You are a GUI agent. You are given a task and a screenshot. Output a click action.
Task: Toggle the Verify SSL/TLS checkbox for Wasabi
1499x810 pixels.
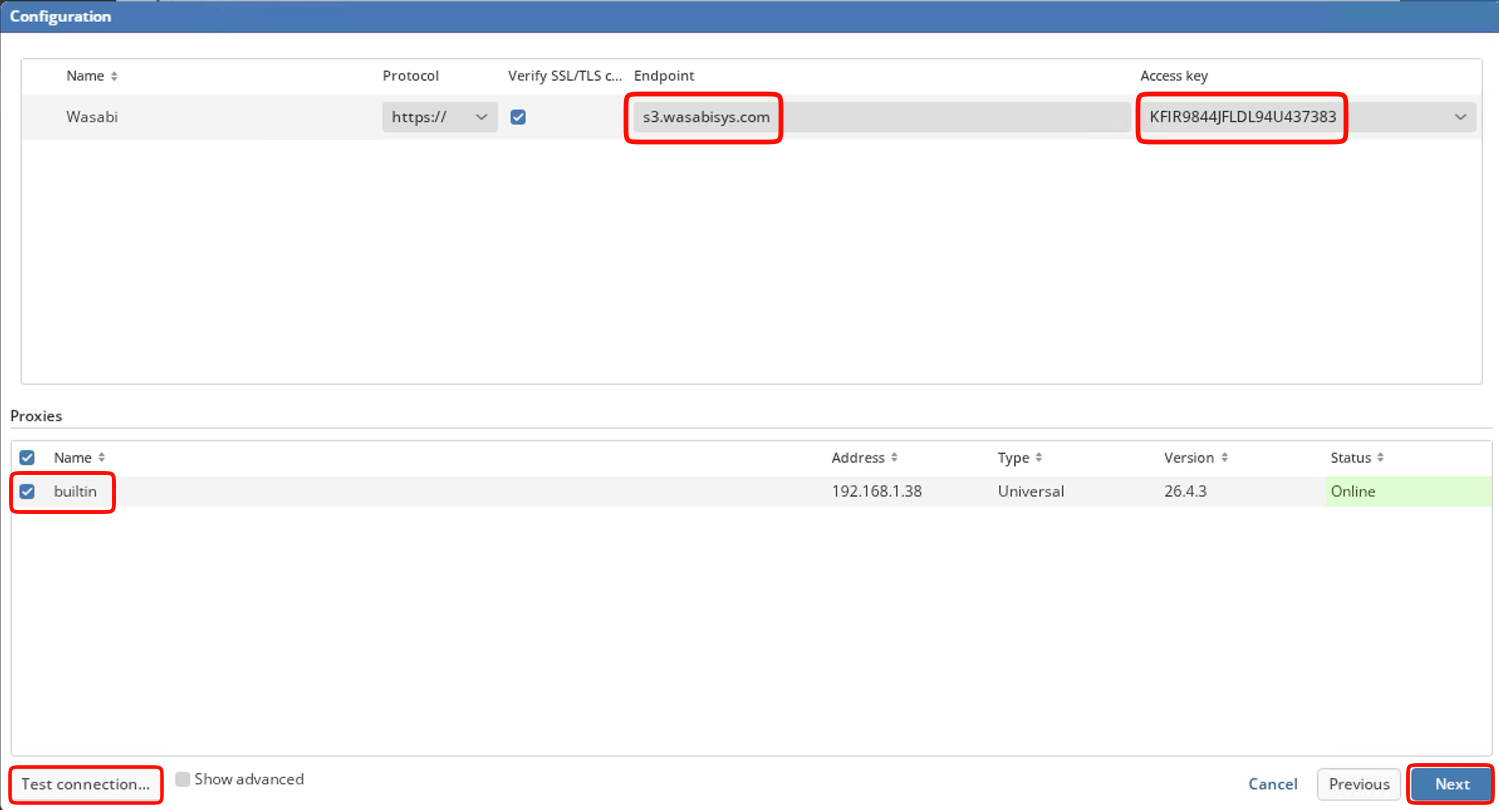point(518,117)
